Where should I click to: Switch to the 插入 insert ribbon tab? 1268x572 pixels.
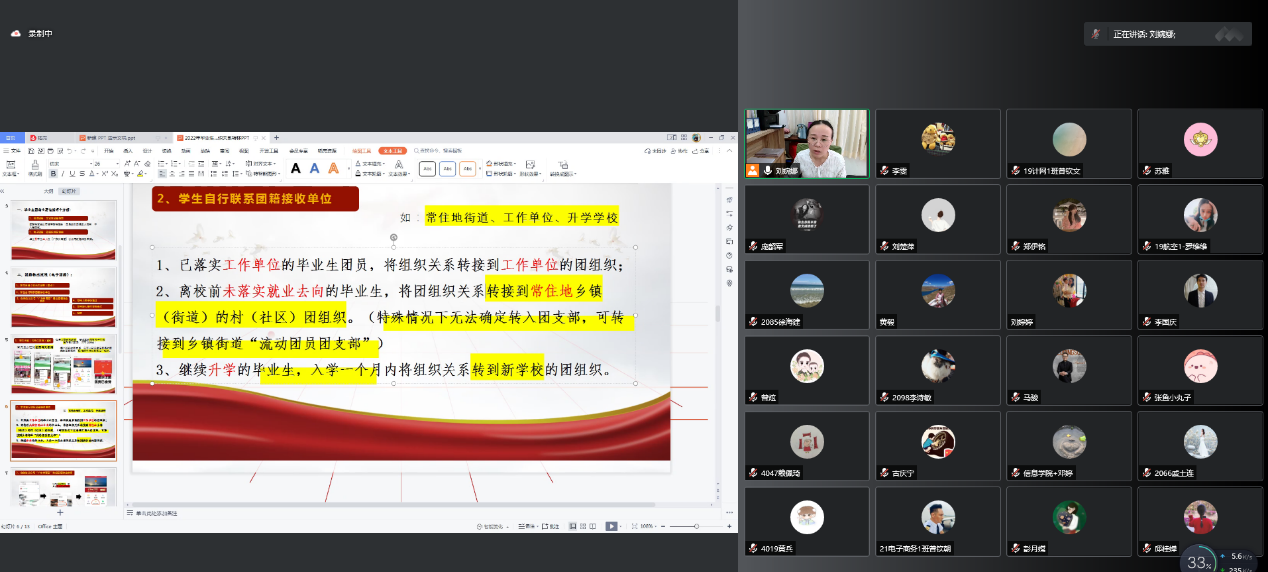[x=127, y=151]
